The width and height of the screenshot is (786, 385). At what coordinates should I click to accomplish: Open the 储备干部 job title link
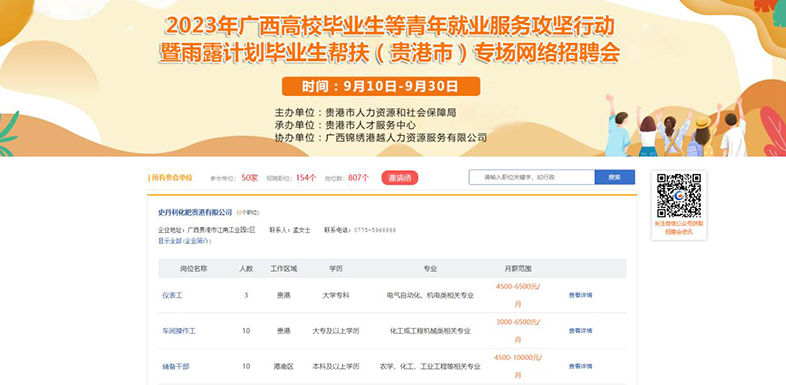(175, 367)
